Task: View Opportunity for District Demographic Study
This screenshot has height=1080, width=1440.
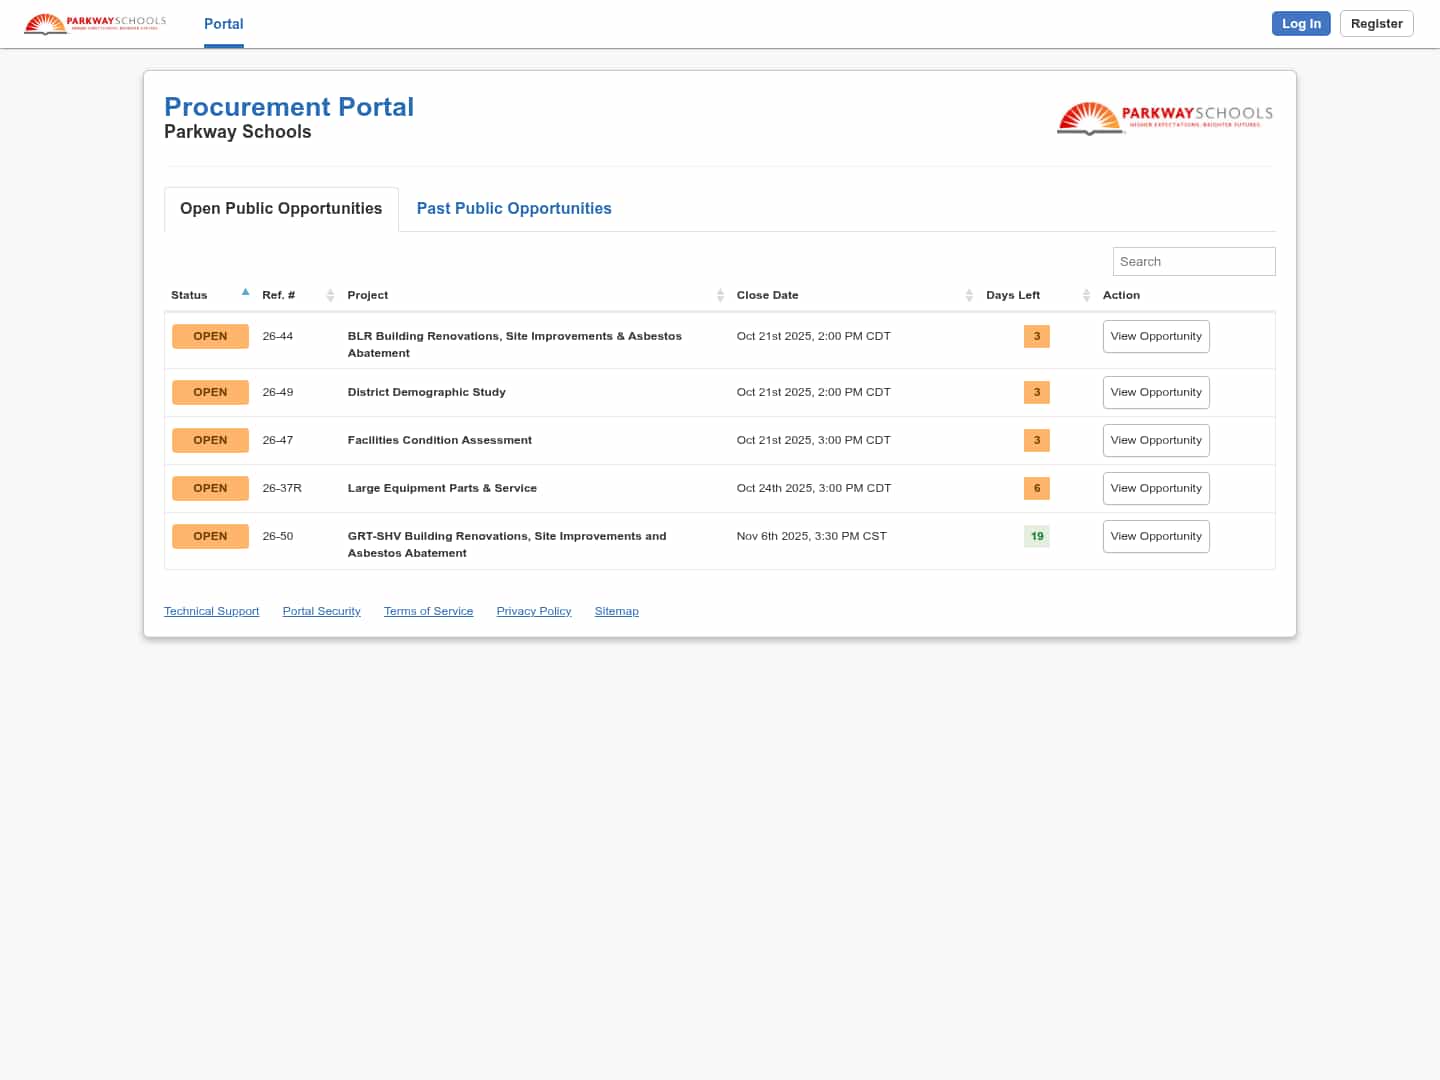Action: point(1156,393)
